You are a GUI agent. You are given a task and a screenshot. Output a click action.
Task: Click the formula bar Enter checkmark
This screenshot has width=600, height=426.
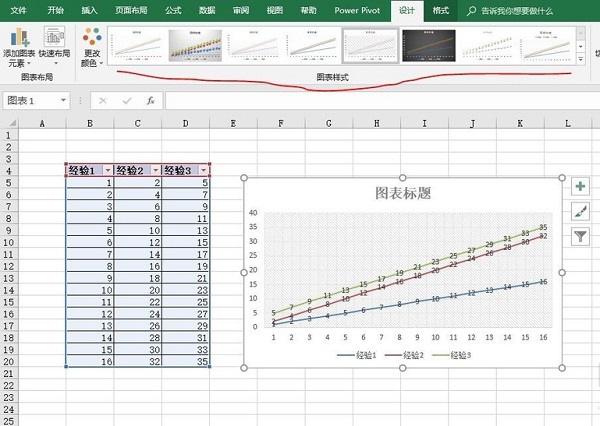[x=127, y=101]
